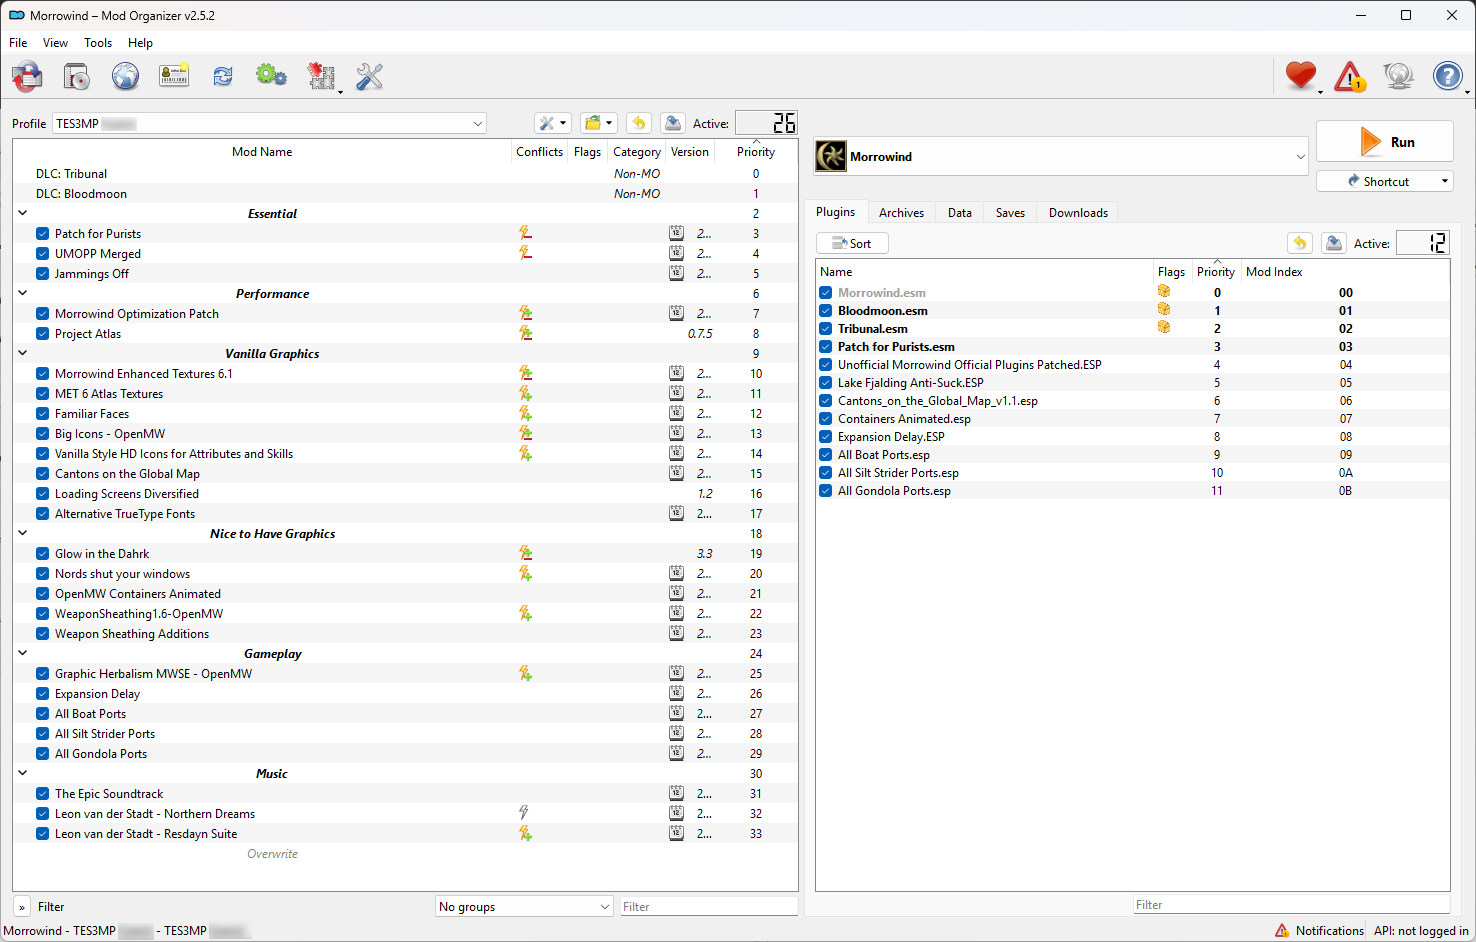Click the red heart Endorse icon

(1300, 76)
